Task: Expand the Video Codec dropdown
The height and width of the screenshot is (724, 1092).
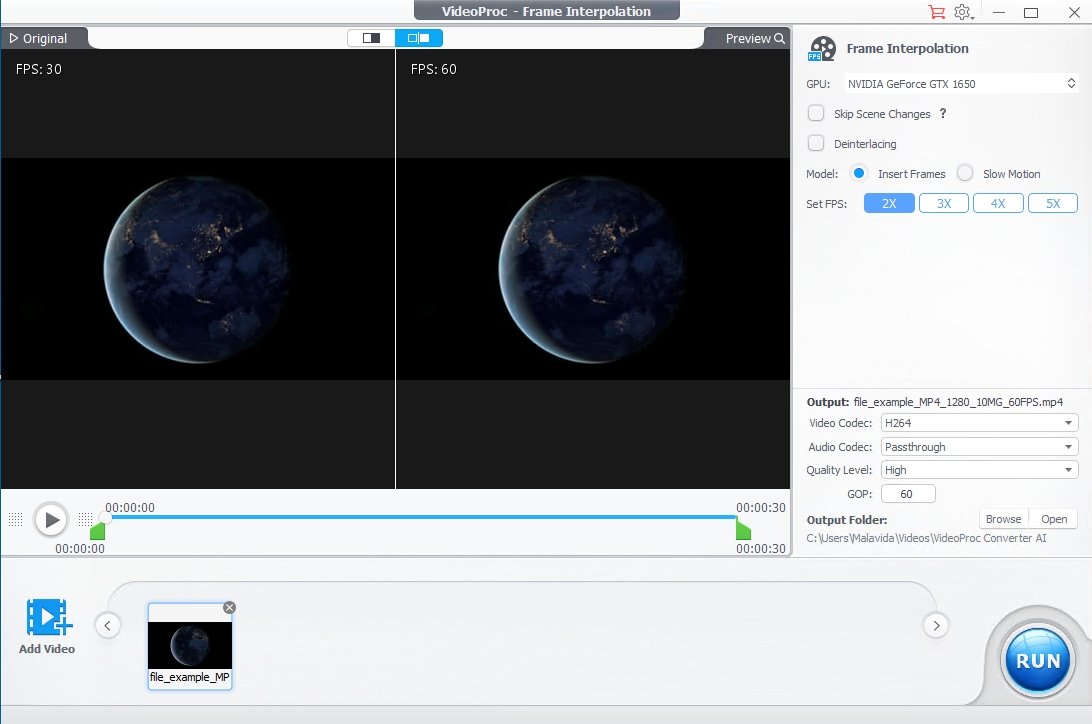Action: coord(979,423)
